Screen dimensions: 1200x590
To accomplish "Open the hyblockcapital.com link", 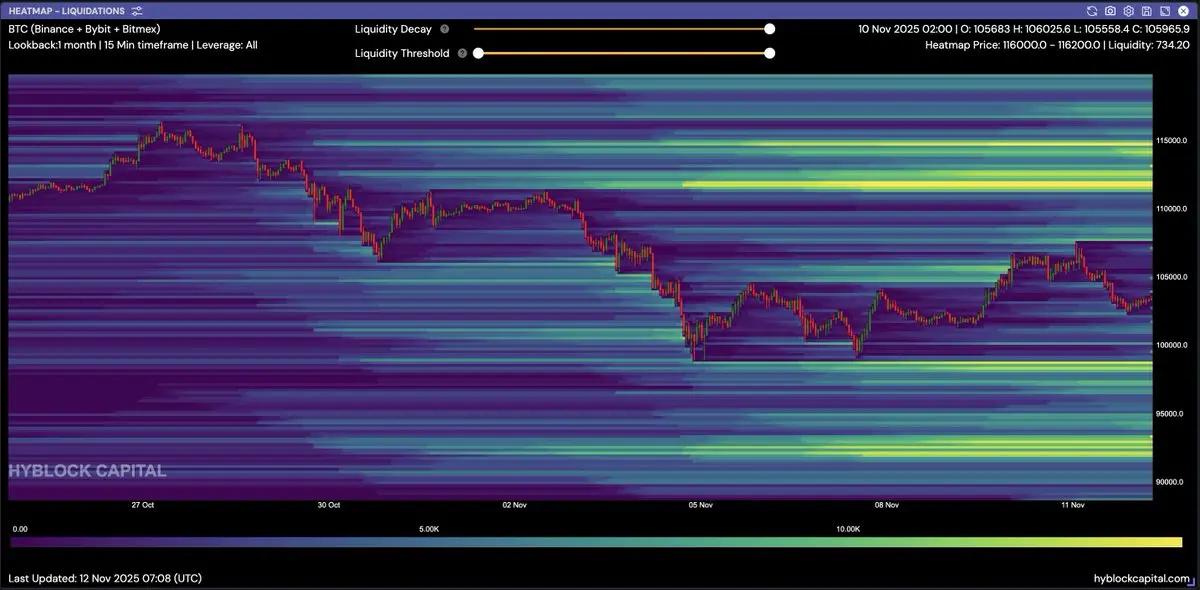I will click(x=1141, y=578).
